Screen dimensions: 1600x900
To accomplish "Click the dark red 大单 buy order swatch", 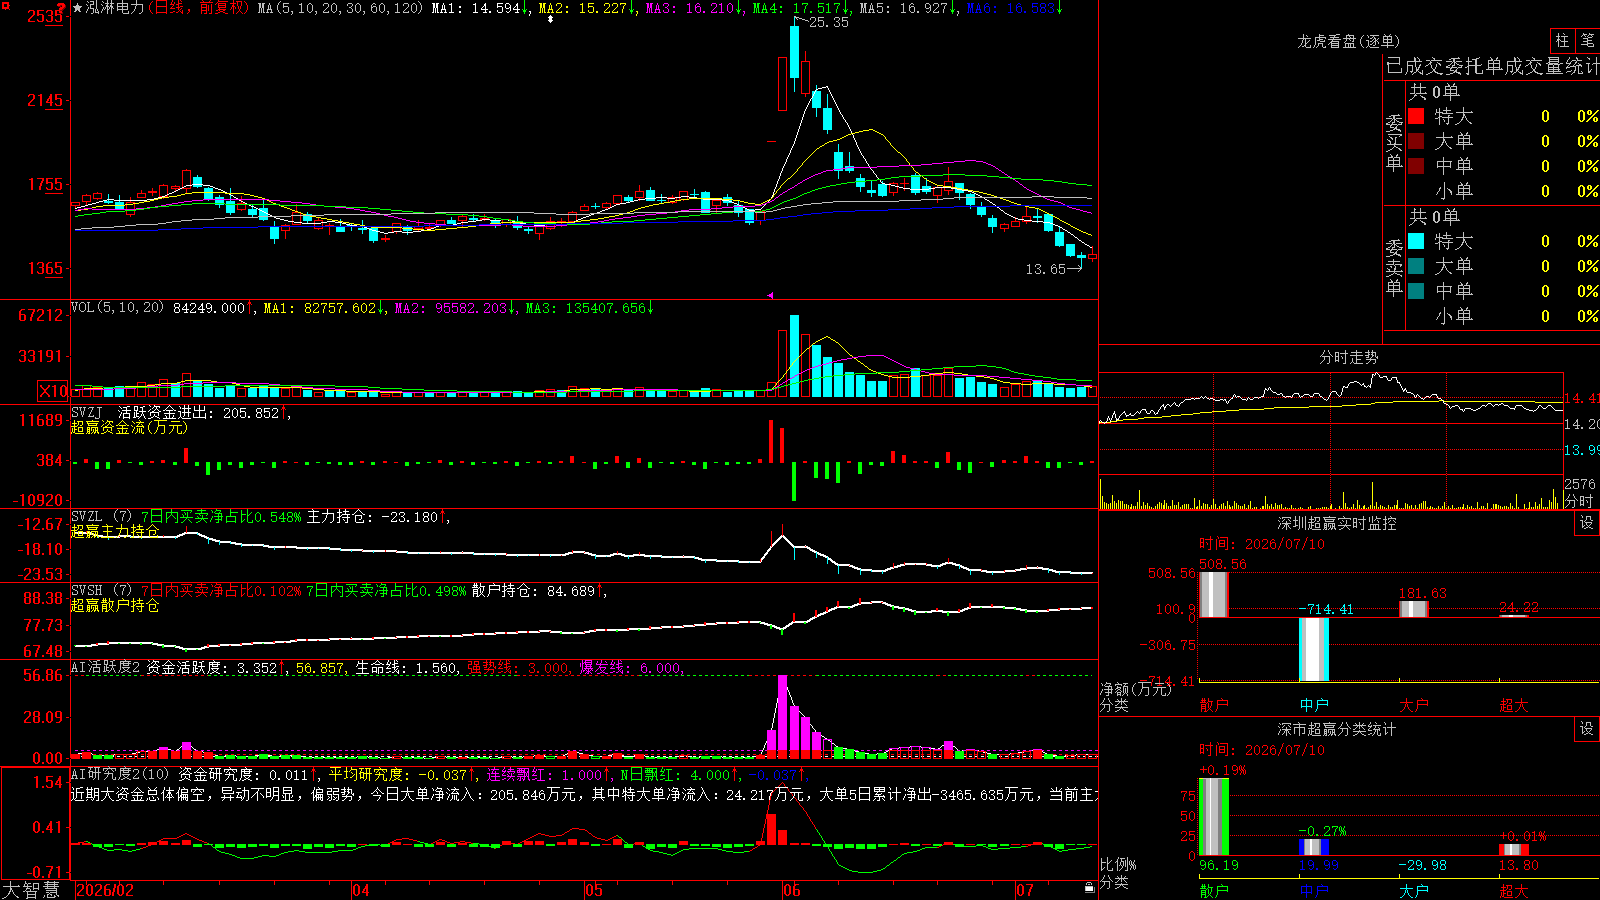I will click(x=1416, y=141).
